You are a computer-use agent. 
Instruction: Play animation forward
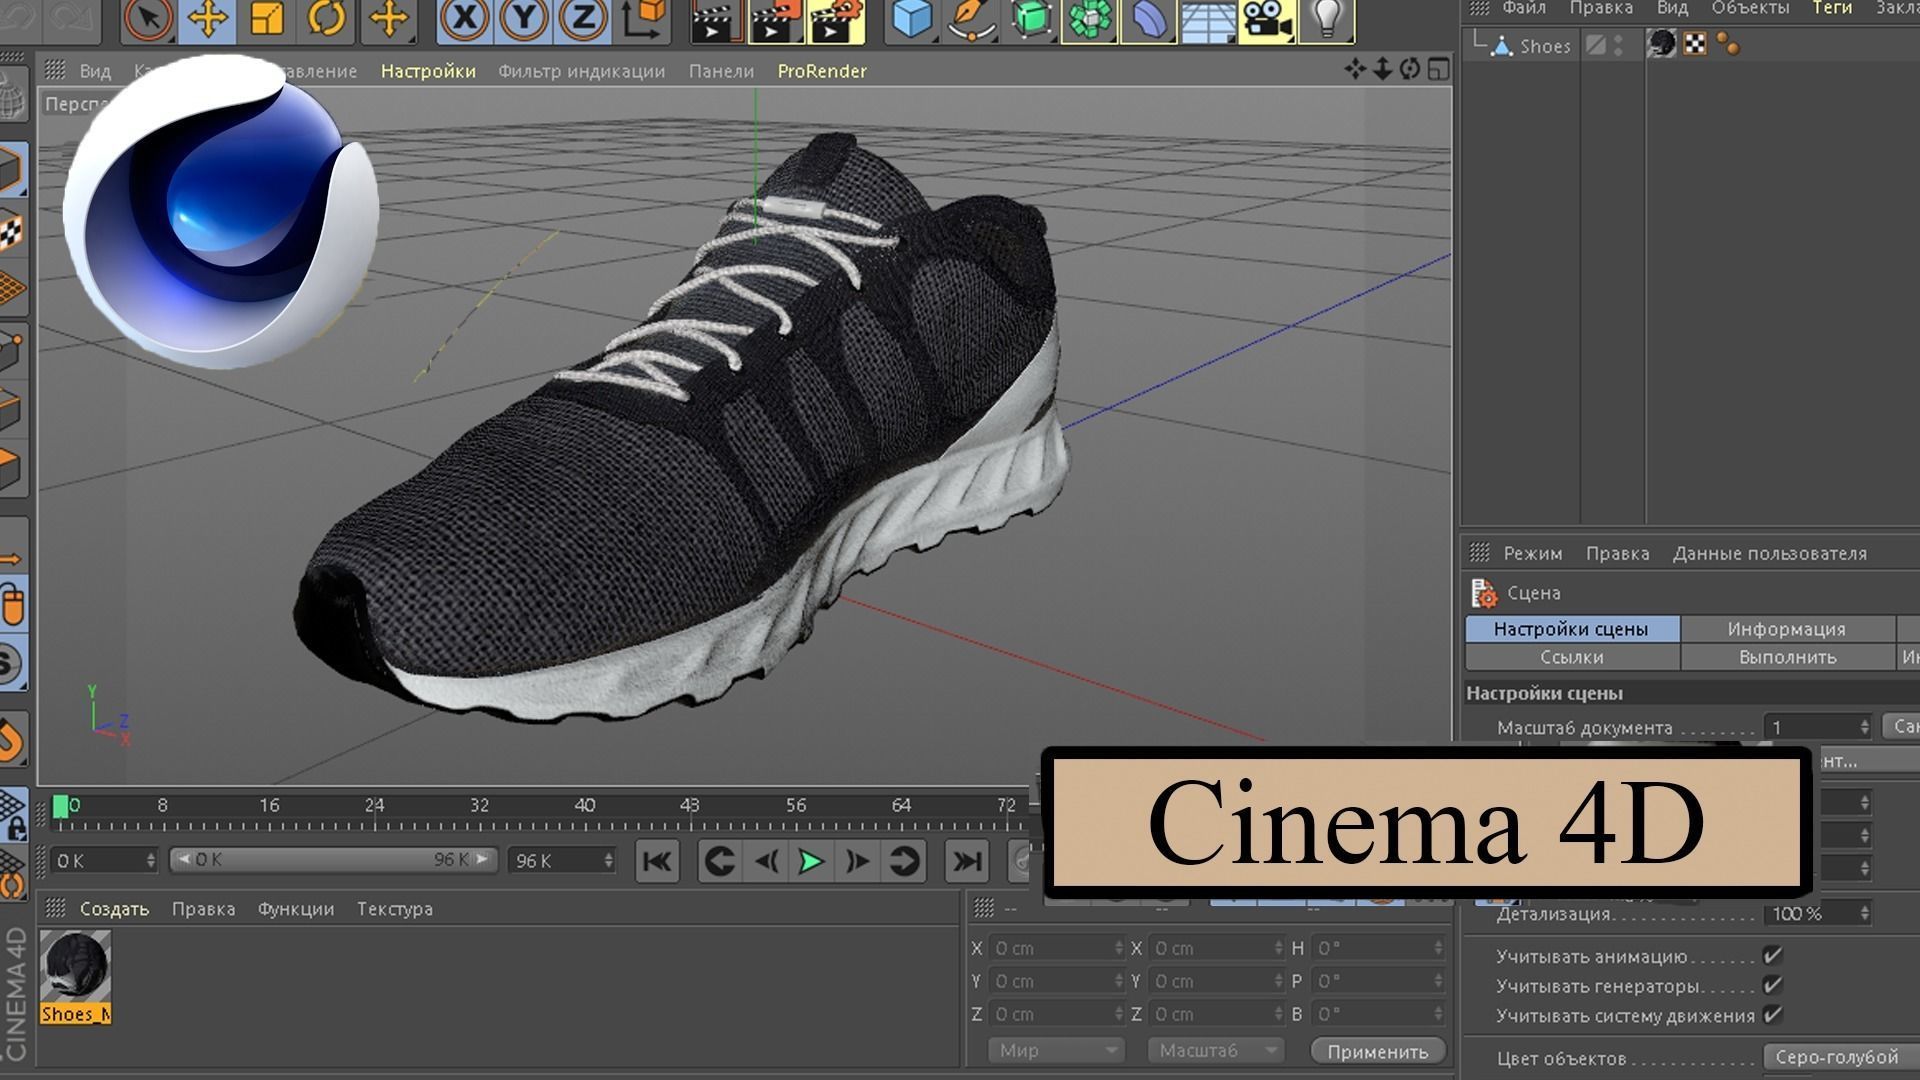point(811,861)
